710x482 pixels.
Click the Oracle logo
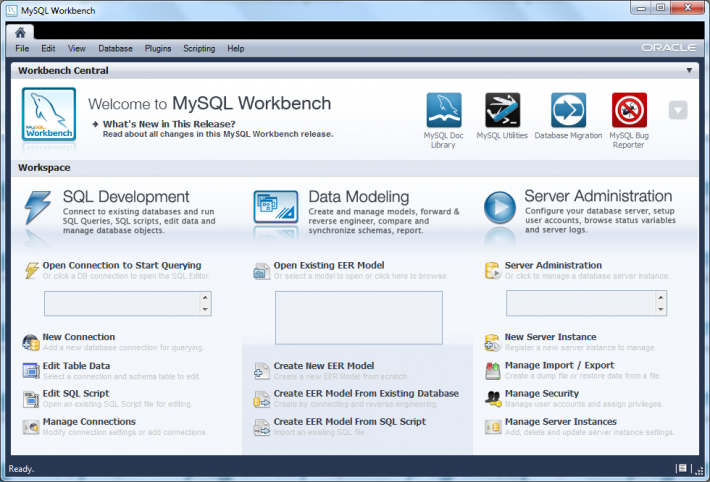(669, 48)
